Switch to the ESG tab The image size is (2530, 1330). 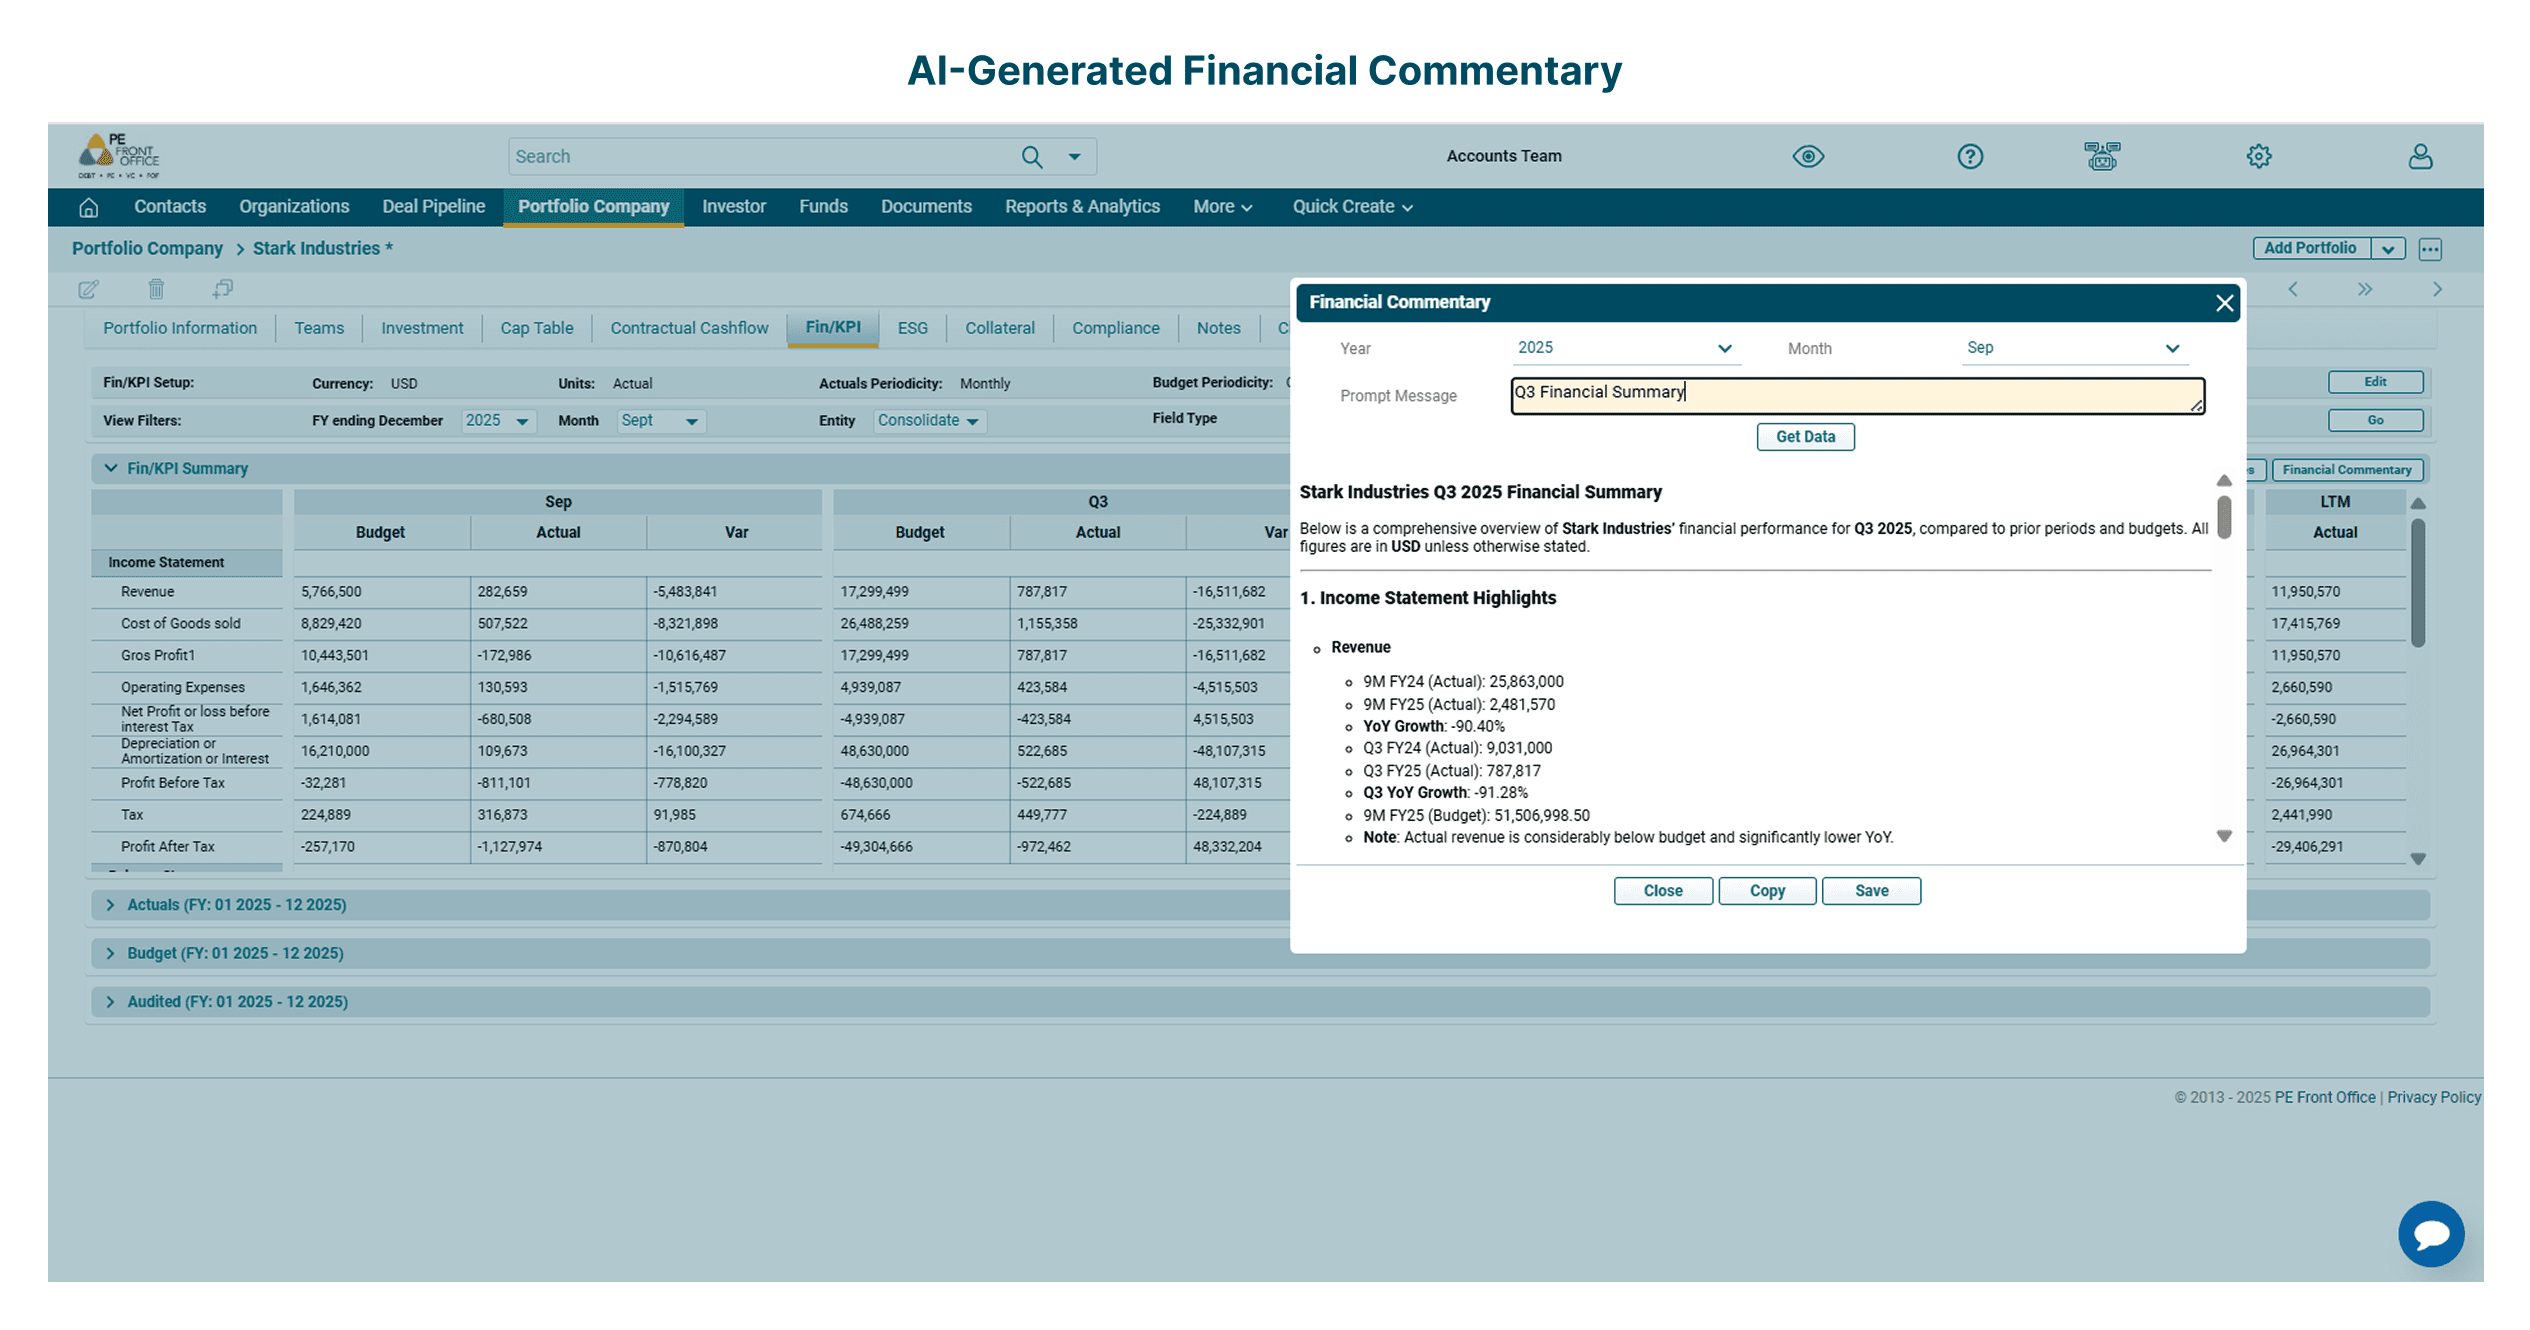[x=912, y=328]
